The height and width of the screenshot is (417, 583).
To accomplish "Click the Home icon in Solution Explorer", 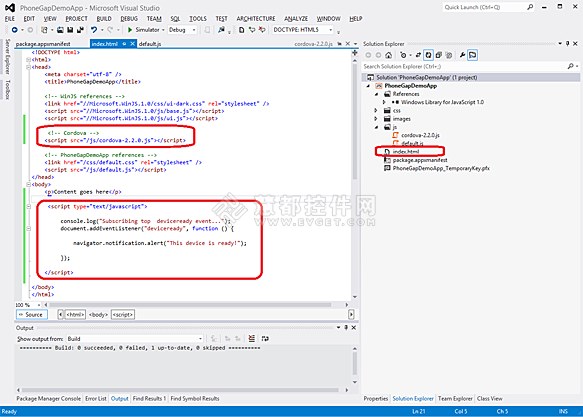I will click(389, 55).
